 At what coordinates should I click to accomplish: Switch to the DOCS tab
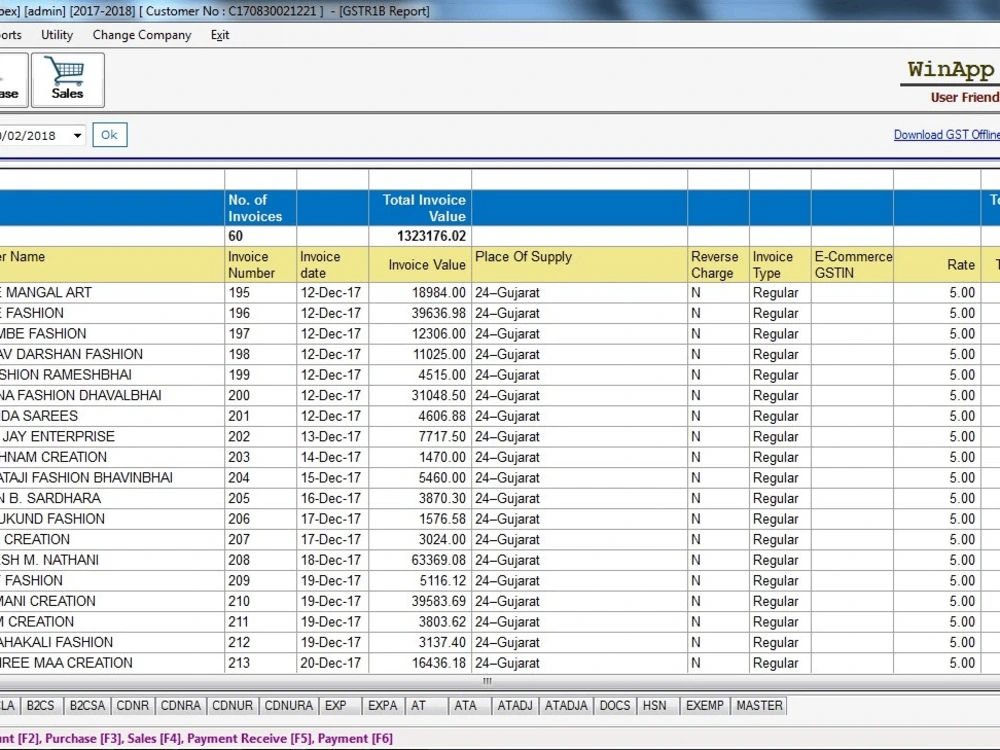coord(615,705)
